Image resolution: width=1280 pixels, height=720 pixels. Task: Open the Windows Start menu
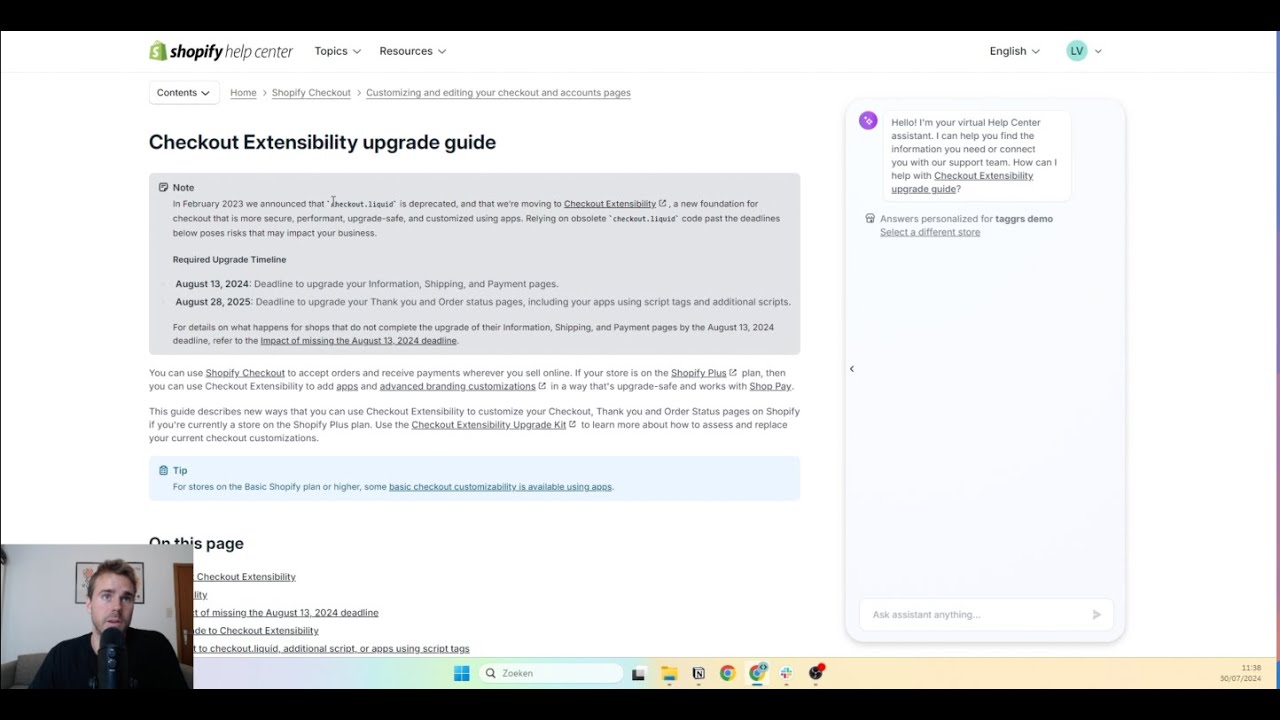pos(462,673)
